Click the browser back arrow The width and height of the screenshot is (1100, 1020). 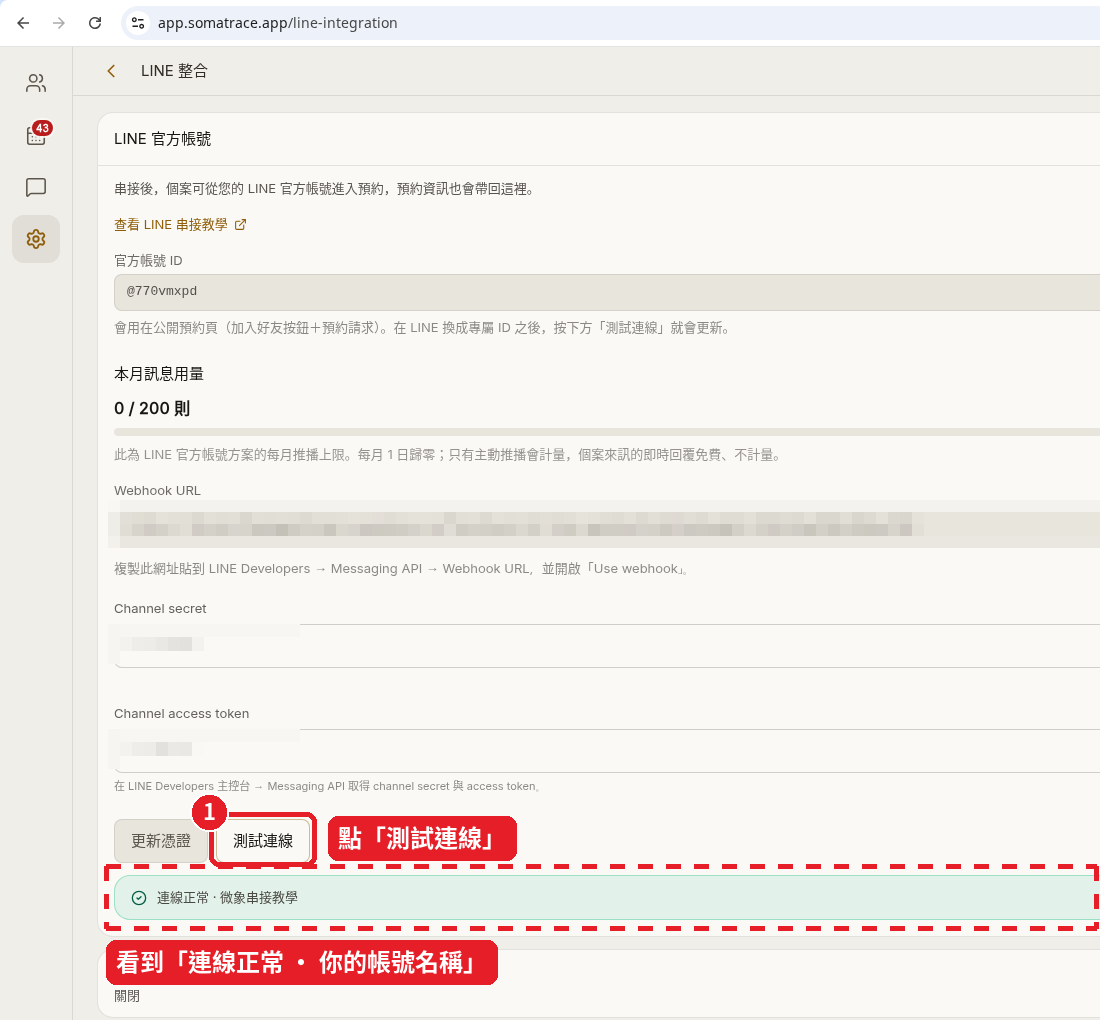pyautogui.click(x=23, y=23)
